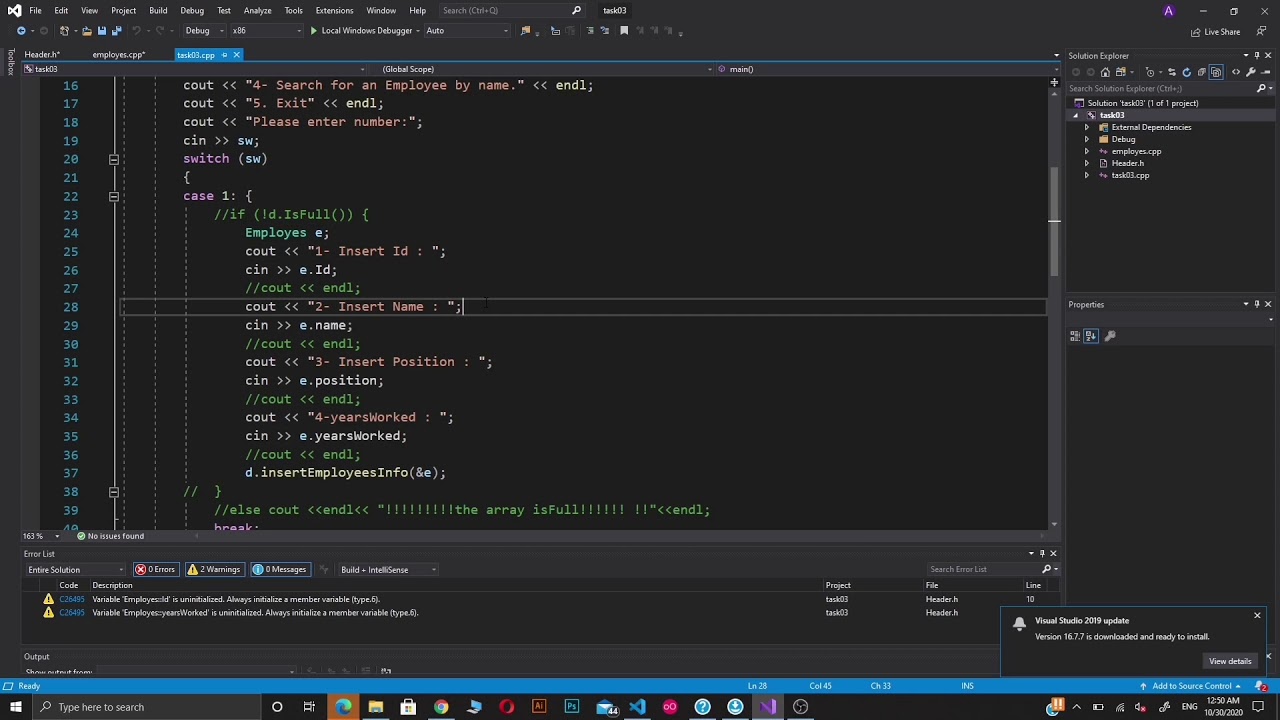Dismiss the Visual Studio 2019 update notification
The image size is (1280, 720).
[x=1257, y=616]
